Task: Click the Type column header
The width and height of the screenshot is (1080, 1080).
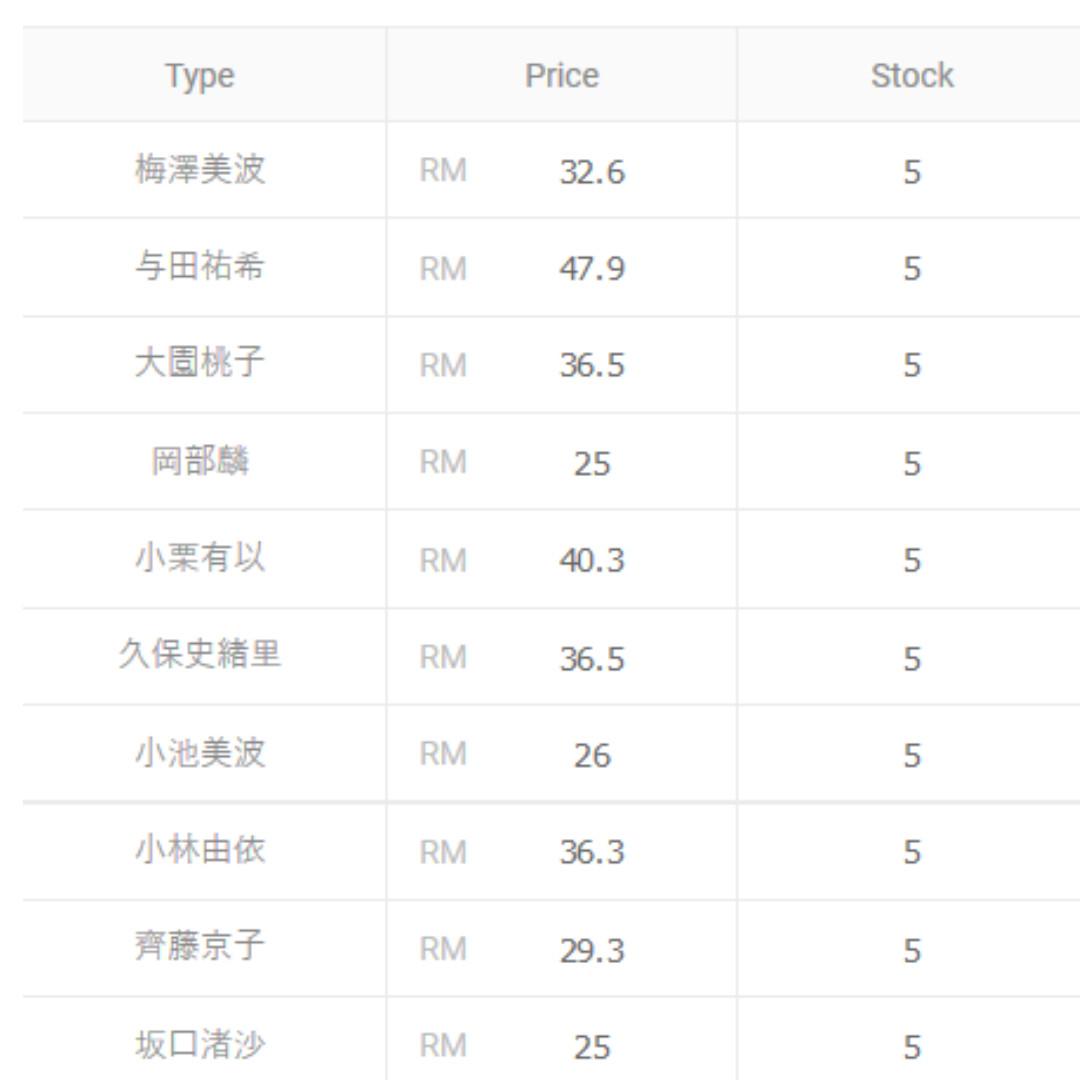Action: 200,76
